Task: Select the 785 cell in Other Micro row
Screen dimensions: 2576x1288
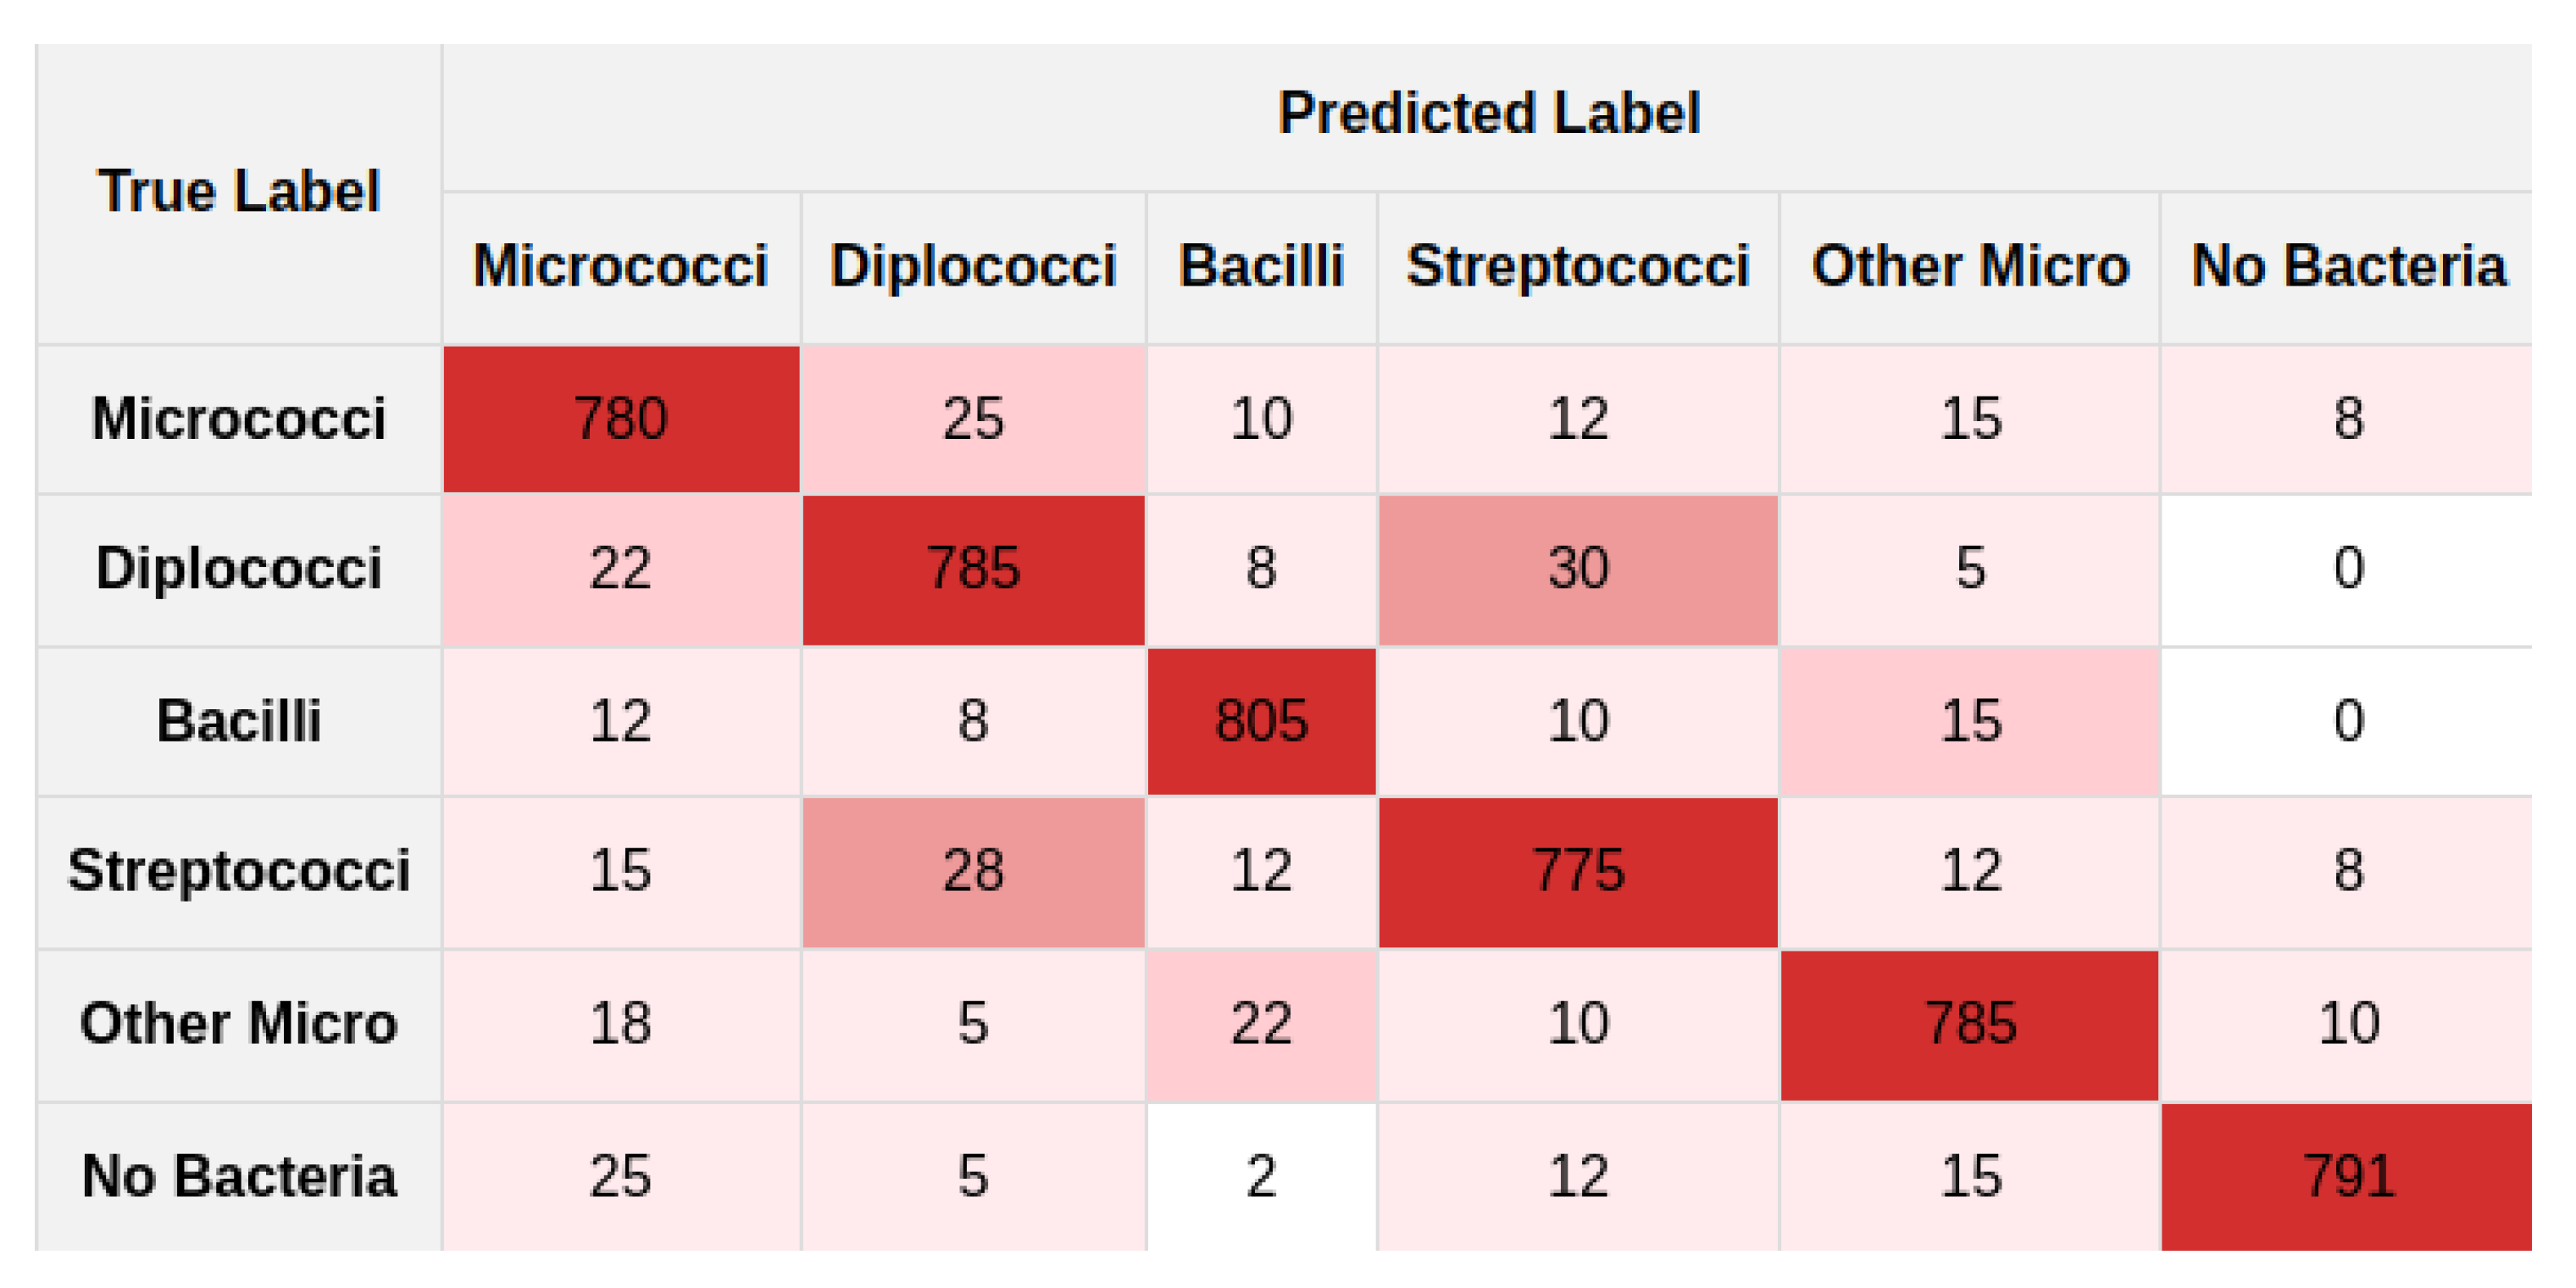Action: (1969, 1023)
